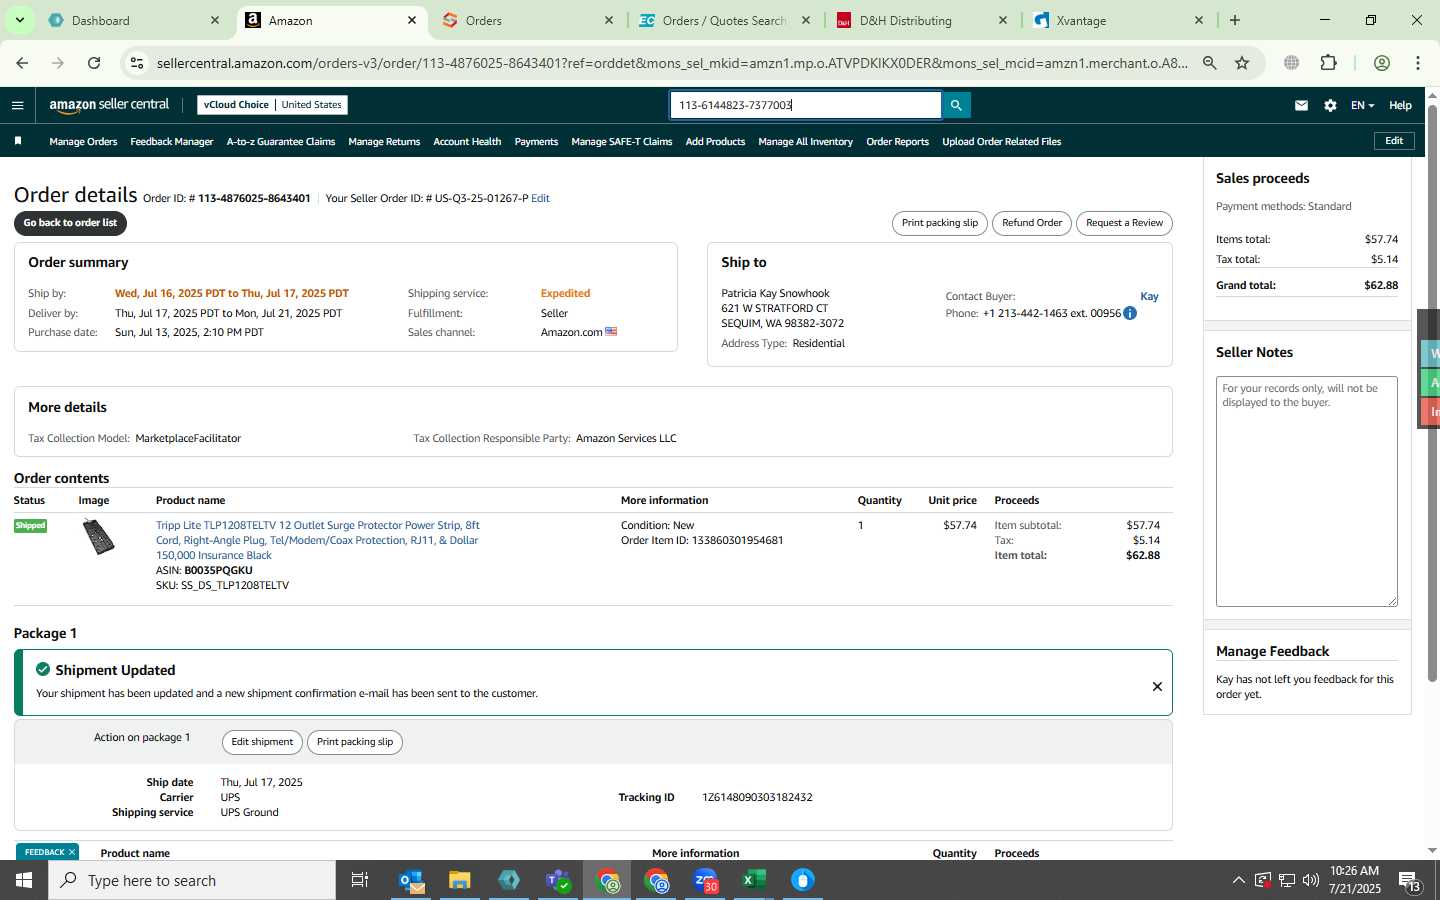1440x900 pixels.
Task: Edit the Seller Order ID link
Action: click(540, 198)
